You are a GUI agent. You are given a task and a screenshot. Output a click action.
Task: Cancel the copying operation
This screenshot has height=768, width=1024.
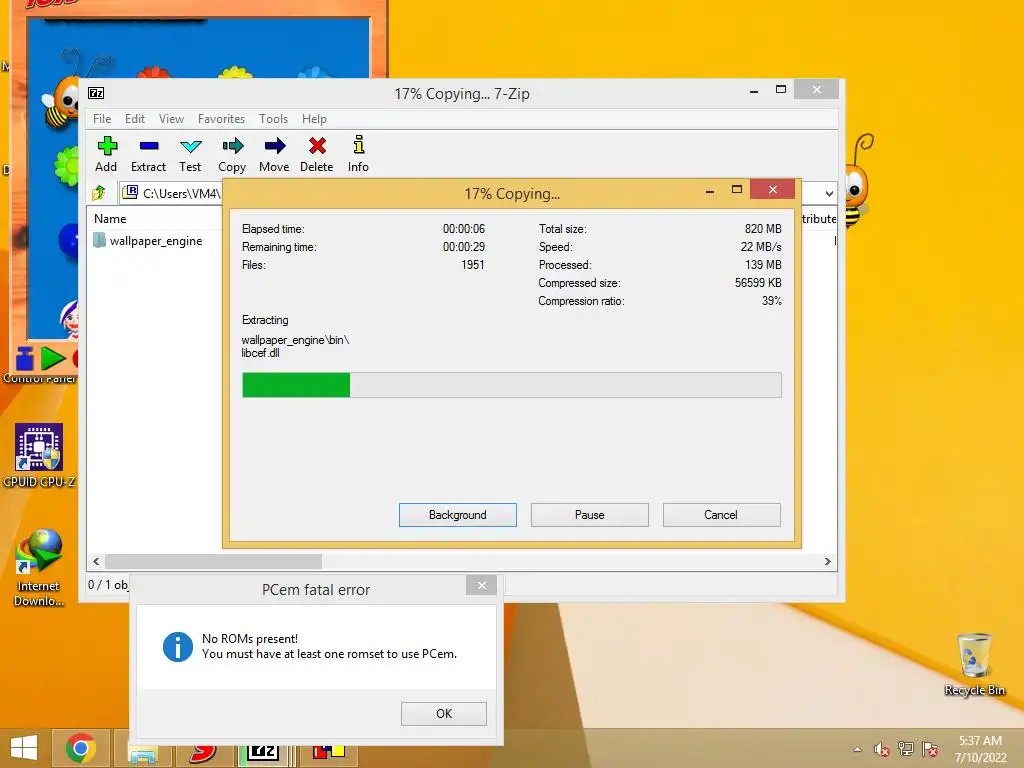click(x=721, y=515)
